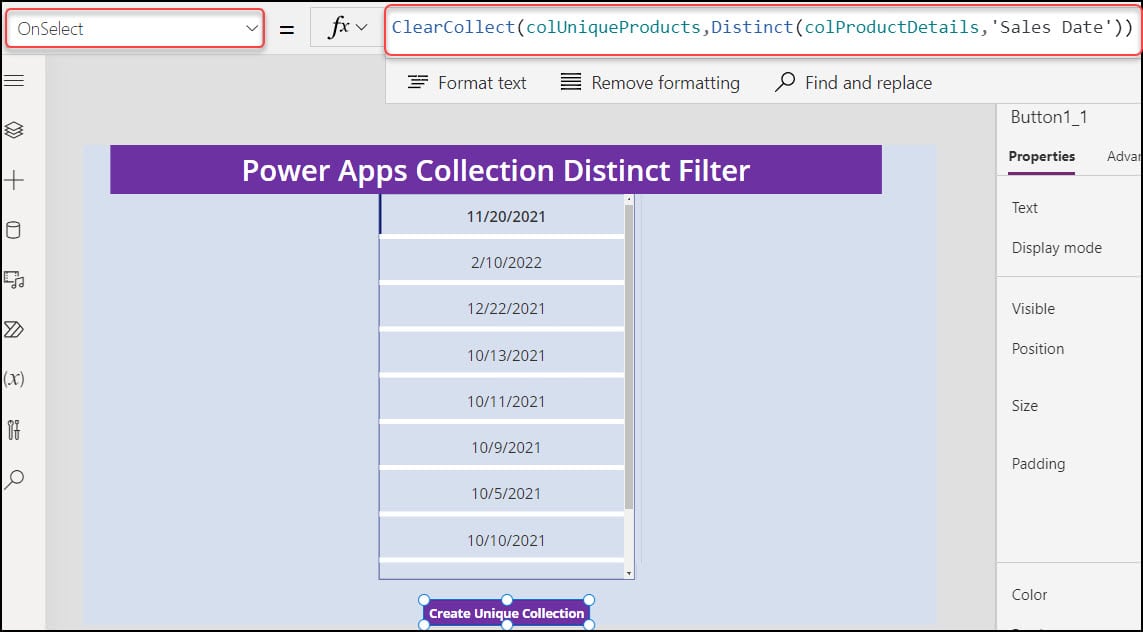Switch to the Advanced tab

click(x=1124, y=156)
